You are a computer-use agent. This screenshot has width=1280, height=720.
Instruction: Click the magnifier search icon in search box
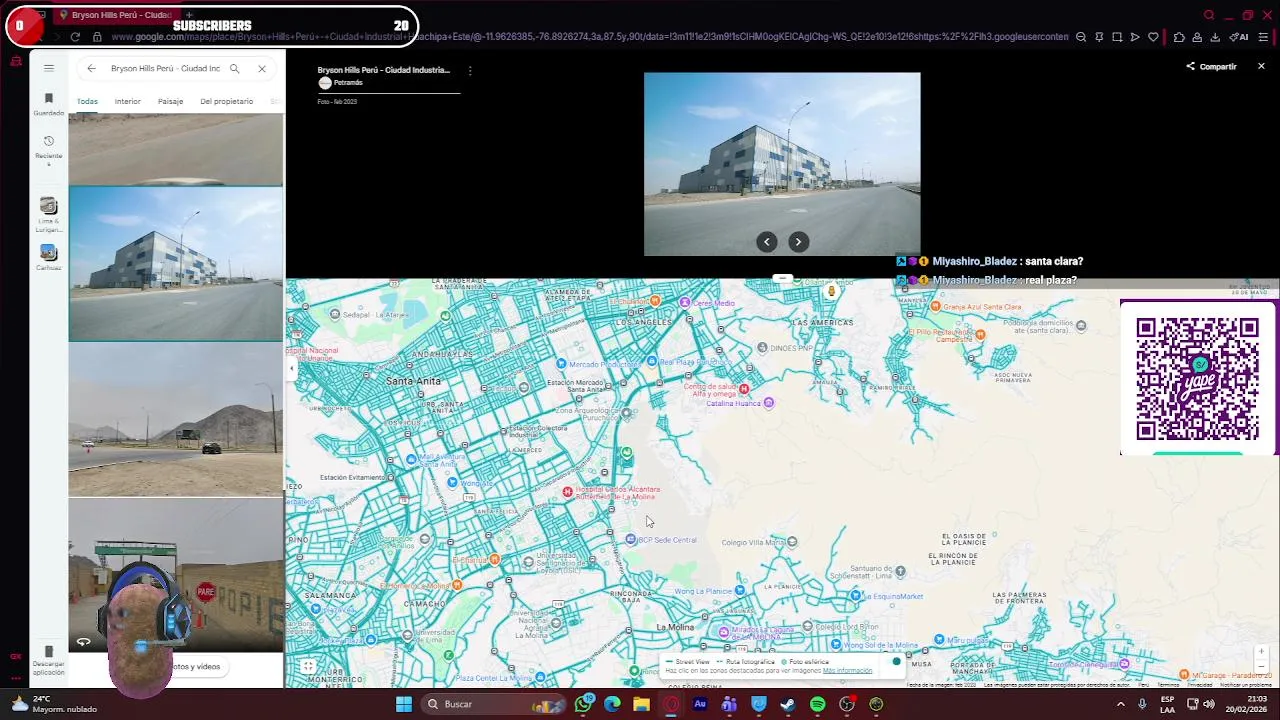[x=234, y=68]
